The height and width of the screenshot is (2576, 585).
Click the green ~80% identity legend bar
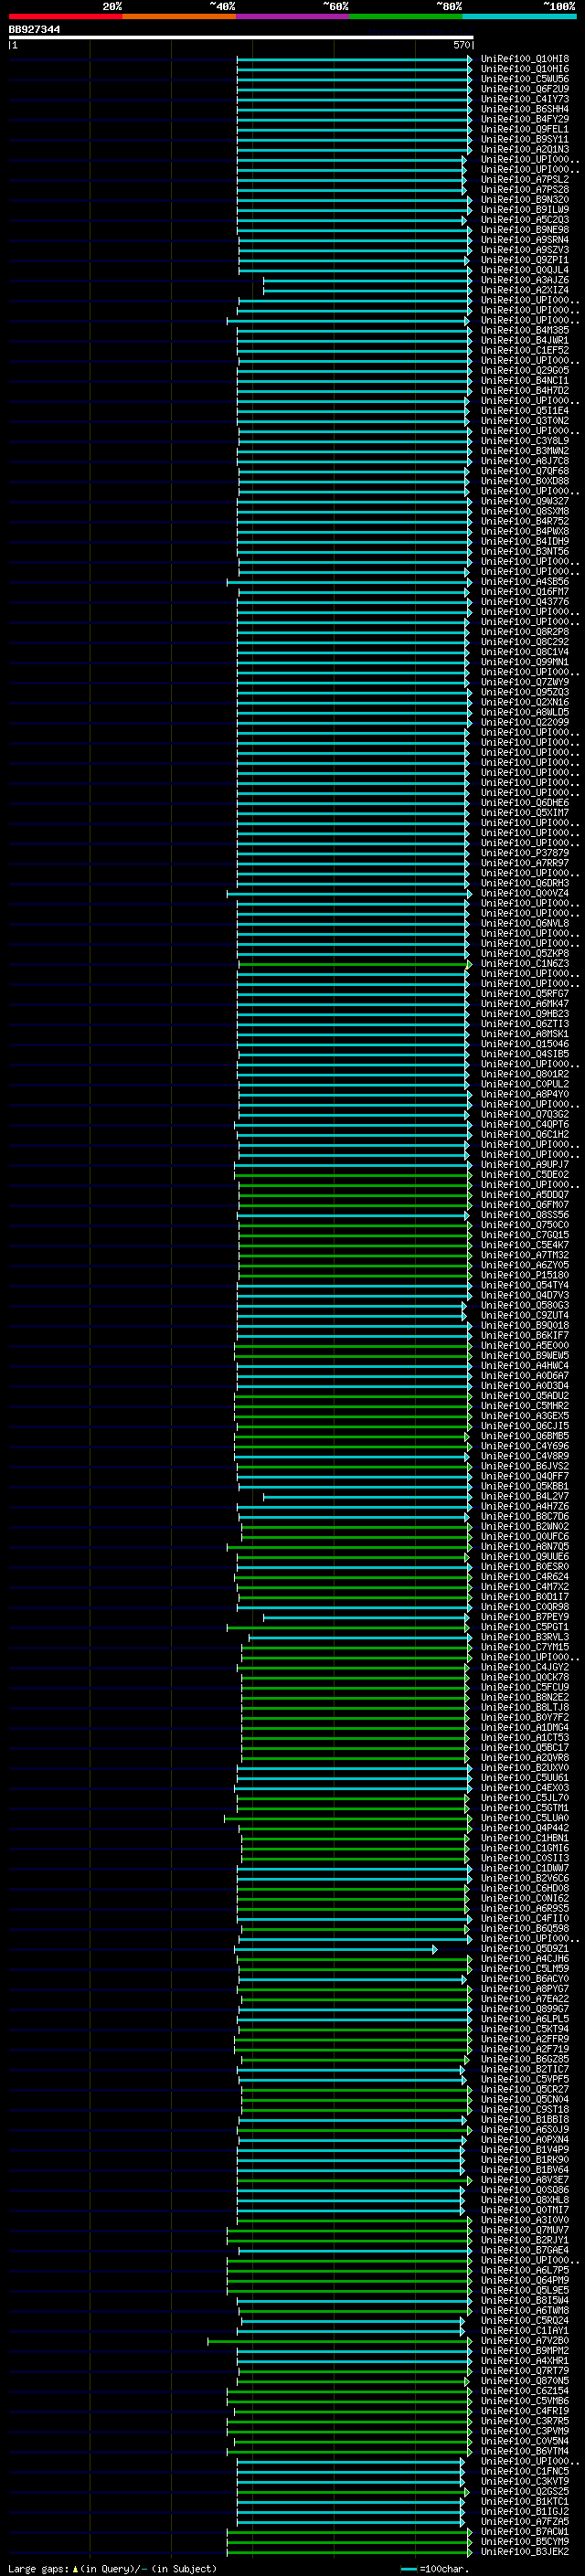click(406, 16)
